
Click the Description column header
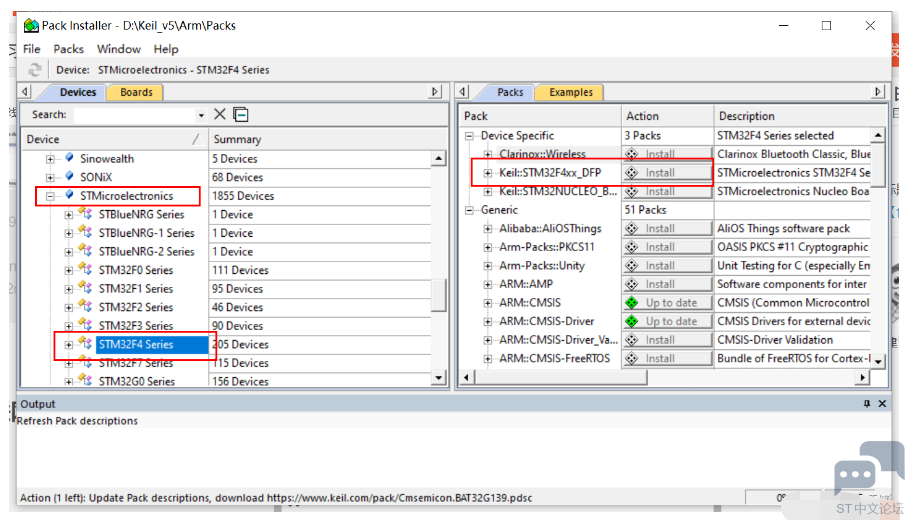point(799,116)
